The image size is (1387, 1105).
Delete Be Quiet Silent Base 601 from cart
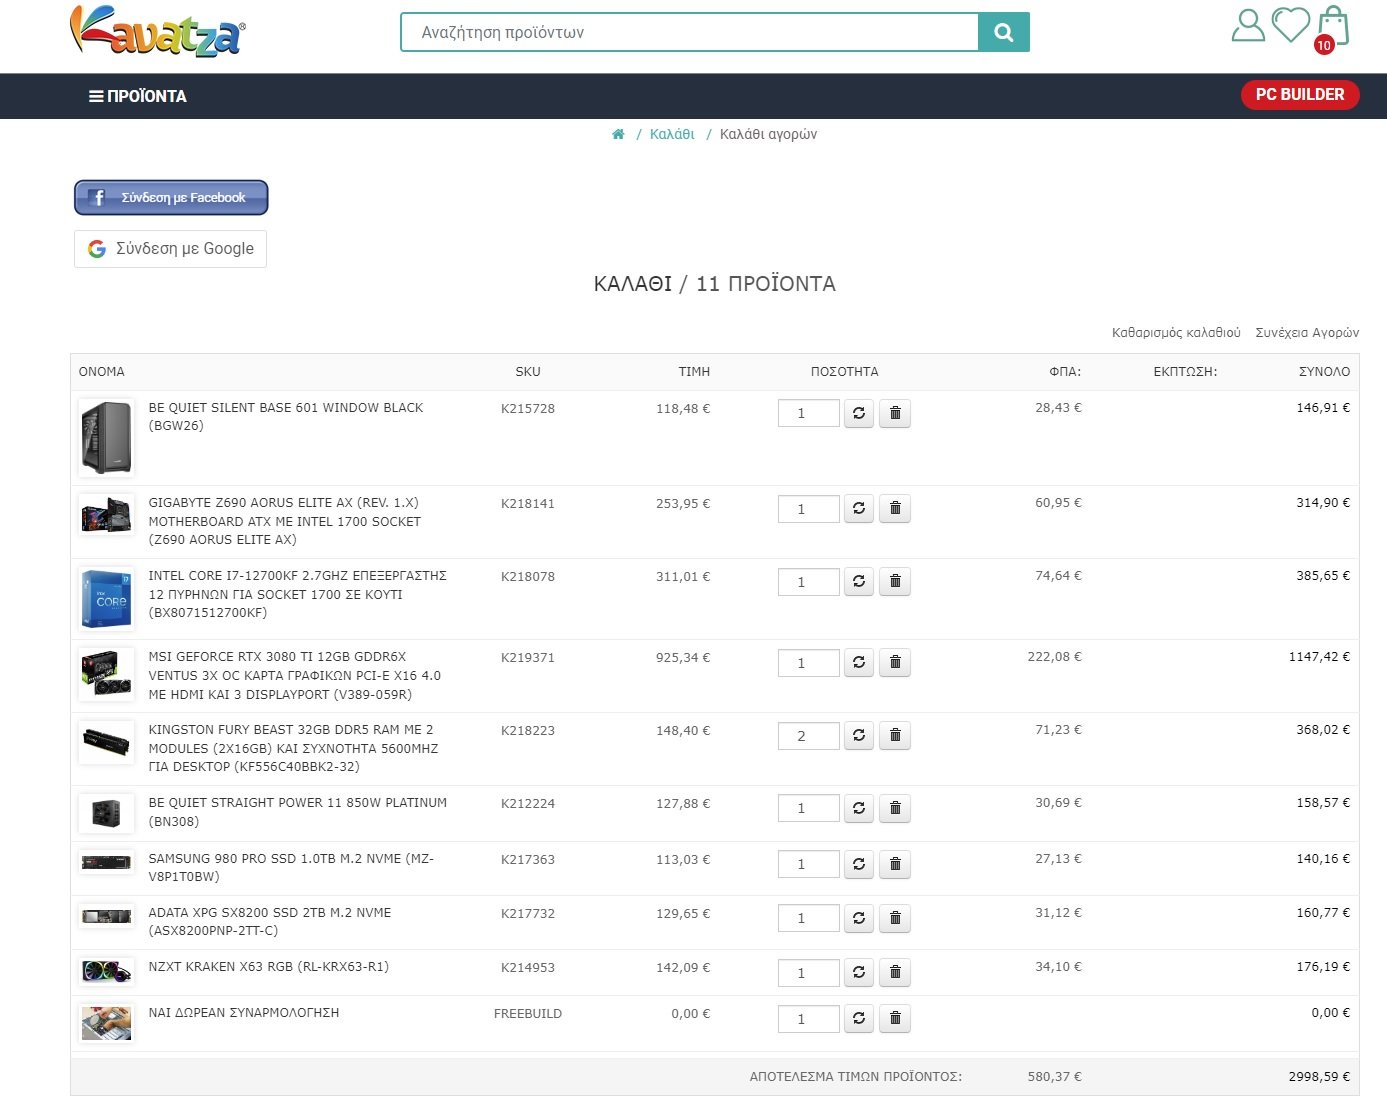pos(895,413)
